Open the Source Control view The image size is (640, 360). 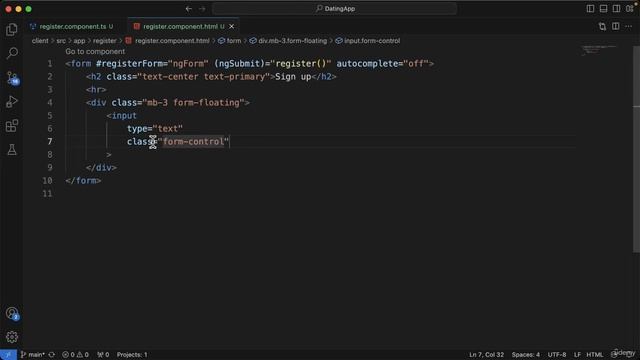pos(12,78)
